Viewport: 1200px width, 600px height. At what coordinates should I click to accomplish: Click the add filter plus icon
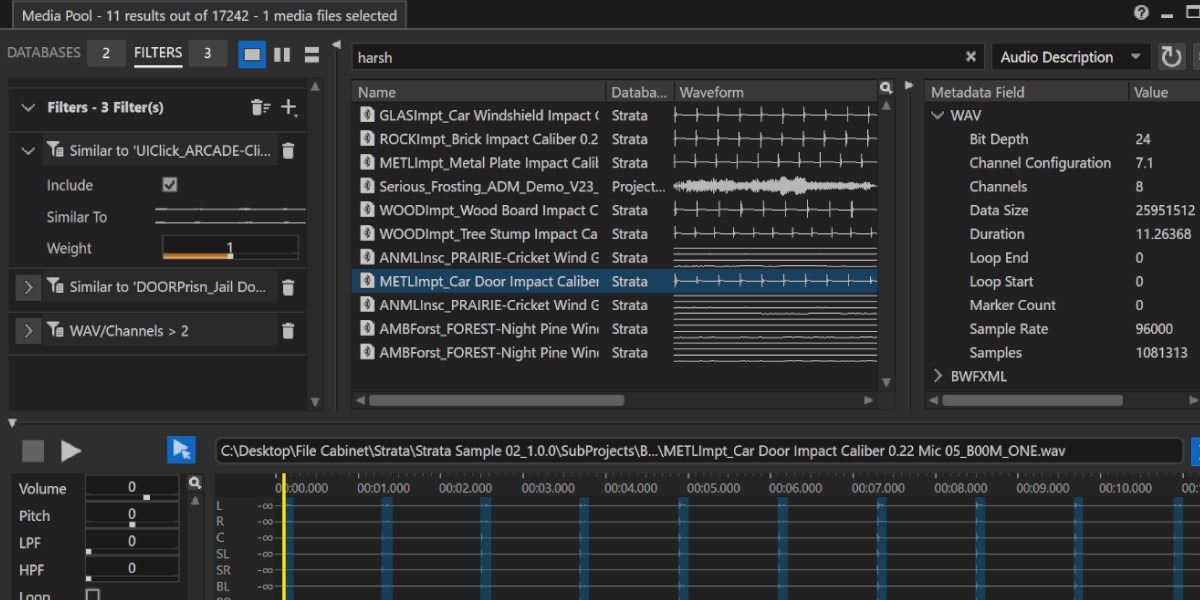click(289, 107)
